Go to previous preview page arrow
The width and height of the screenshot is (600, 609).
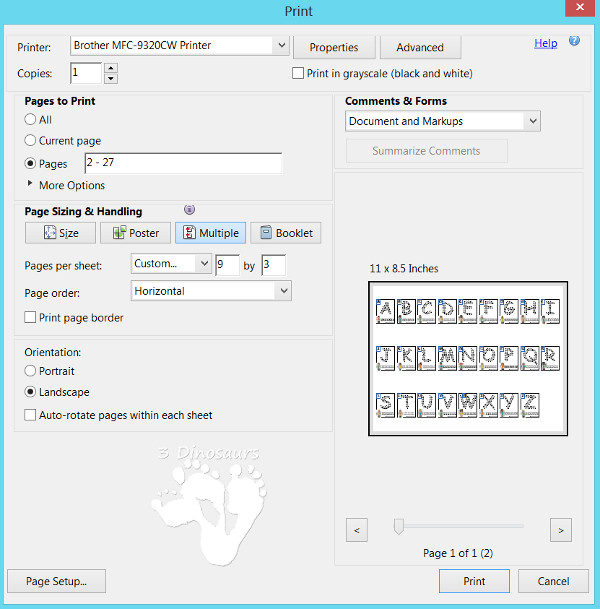click(357, 529)
